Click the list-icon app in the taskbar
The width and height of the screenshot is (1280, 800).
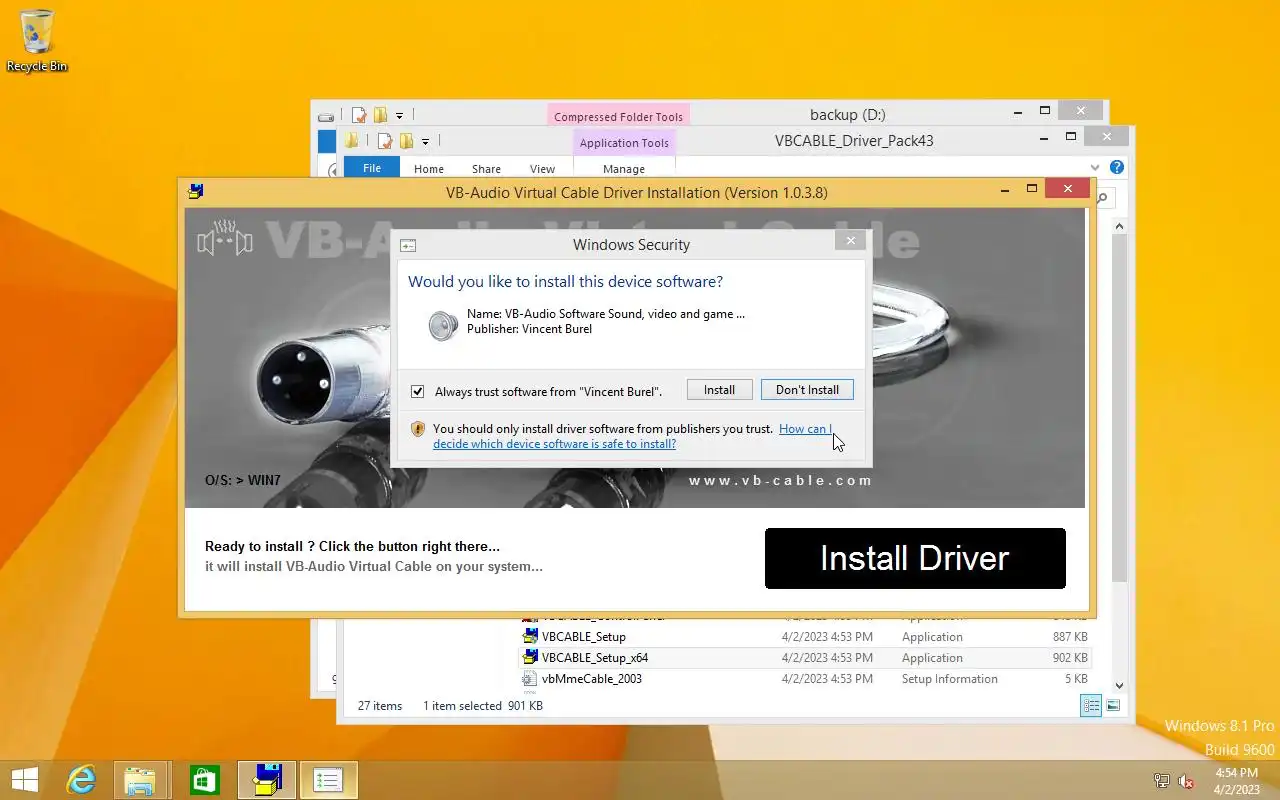[328, 780]
